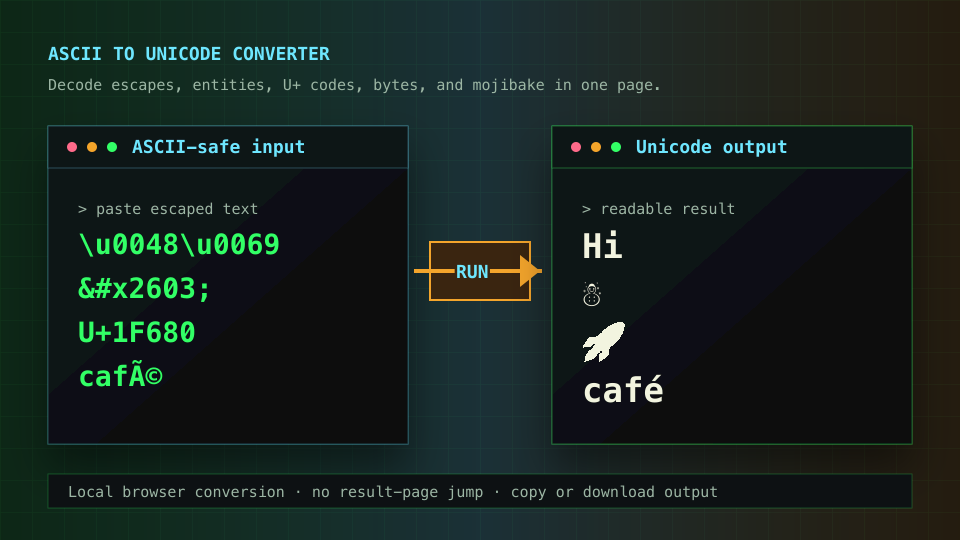Click the snowman character in the output

point(591,294)
